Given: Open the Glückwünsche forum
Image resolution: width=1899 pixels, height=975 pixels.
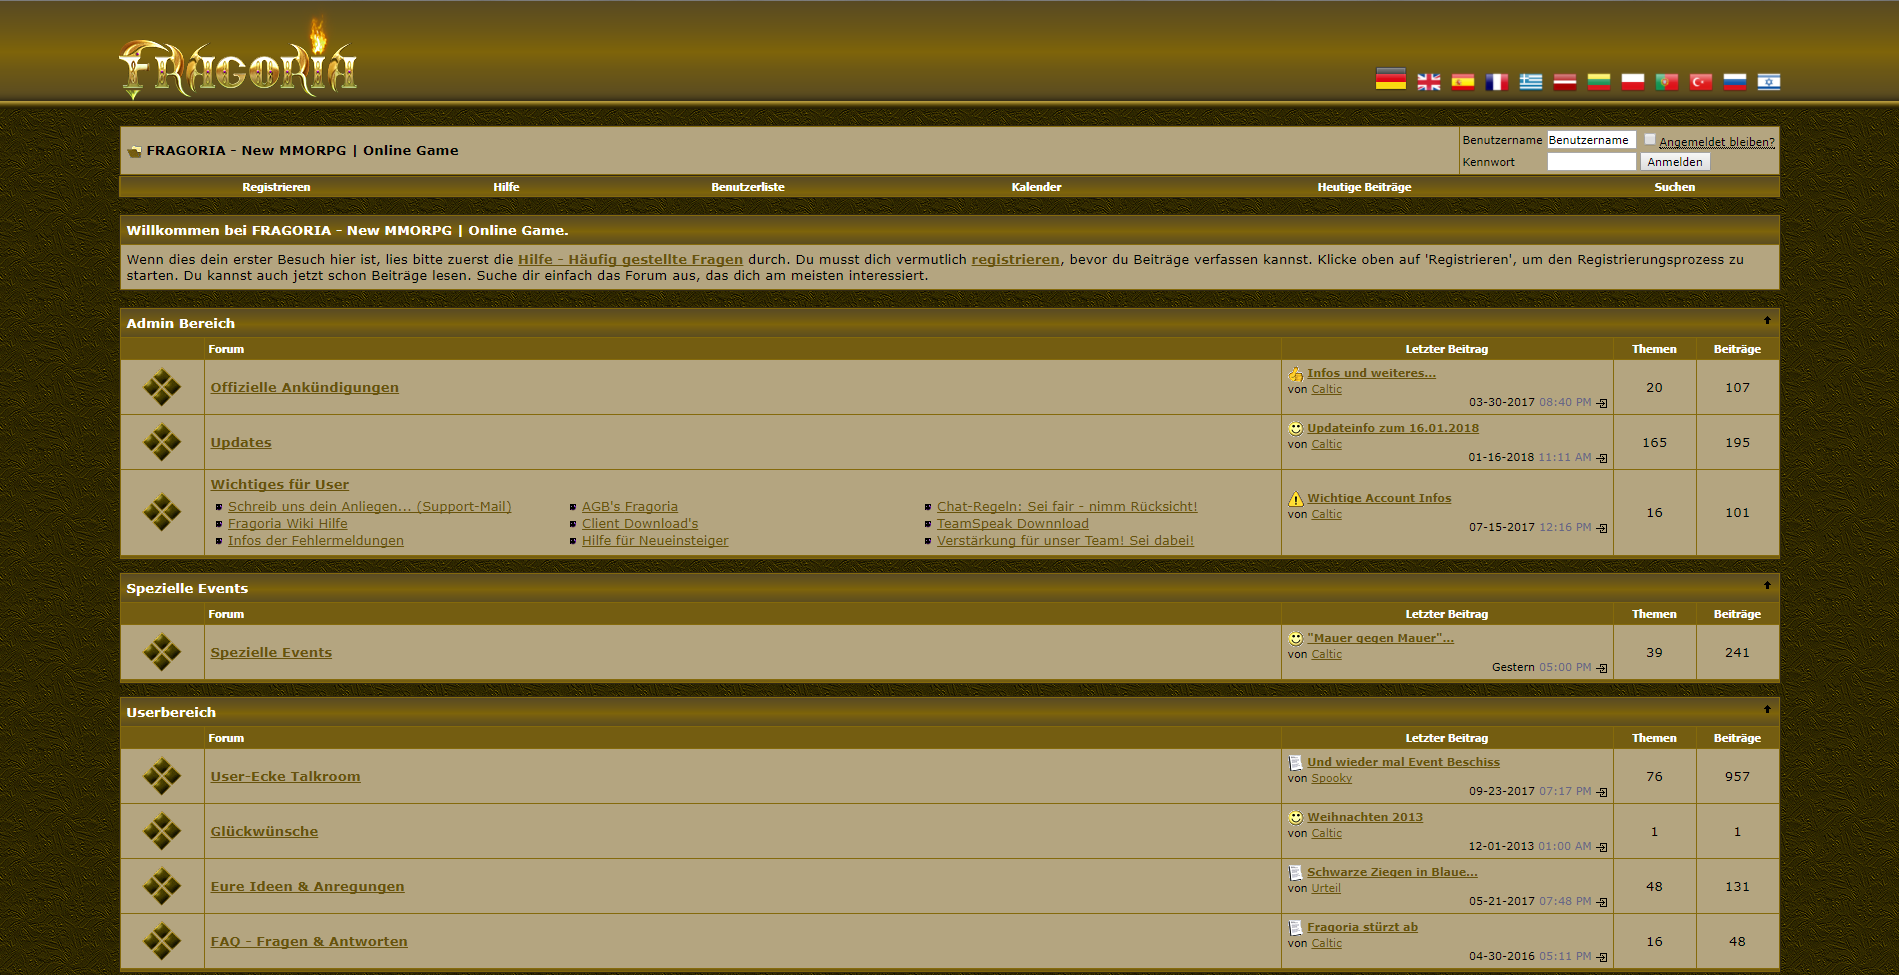Looking at the screenshot, I should 264,832.
